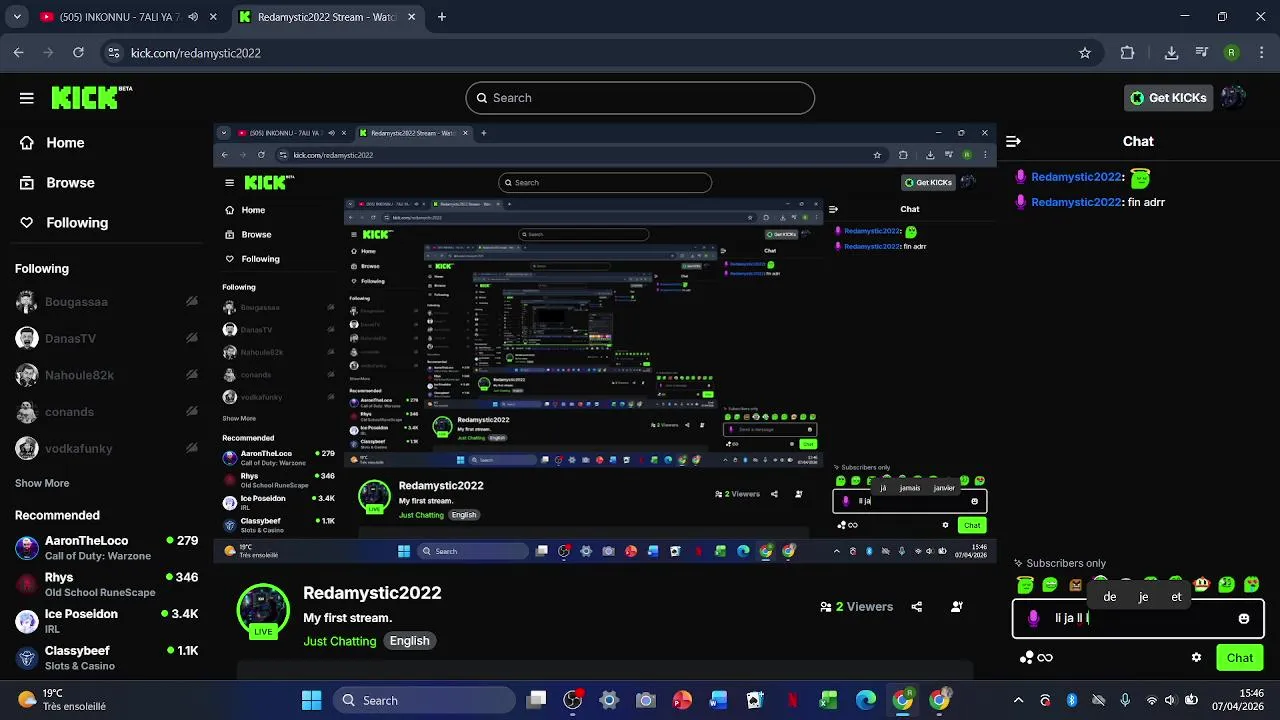Open a new browser tab
The width and height of the screenshot is (1280, 720).
(x=442, y=17)
